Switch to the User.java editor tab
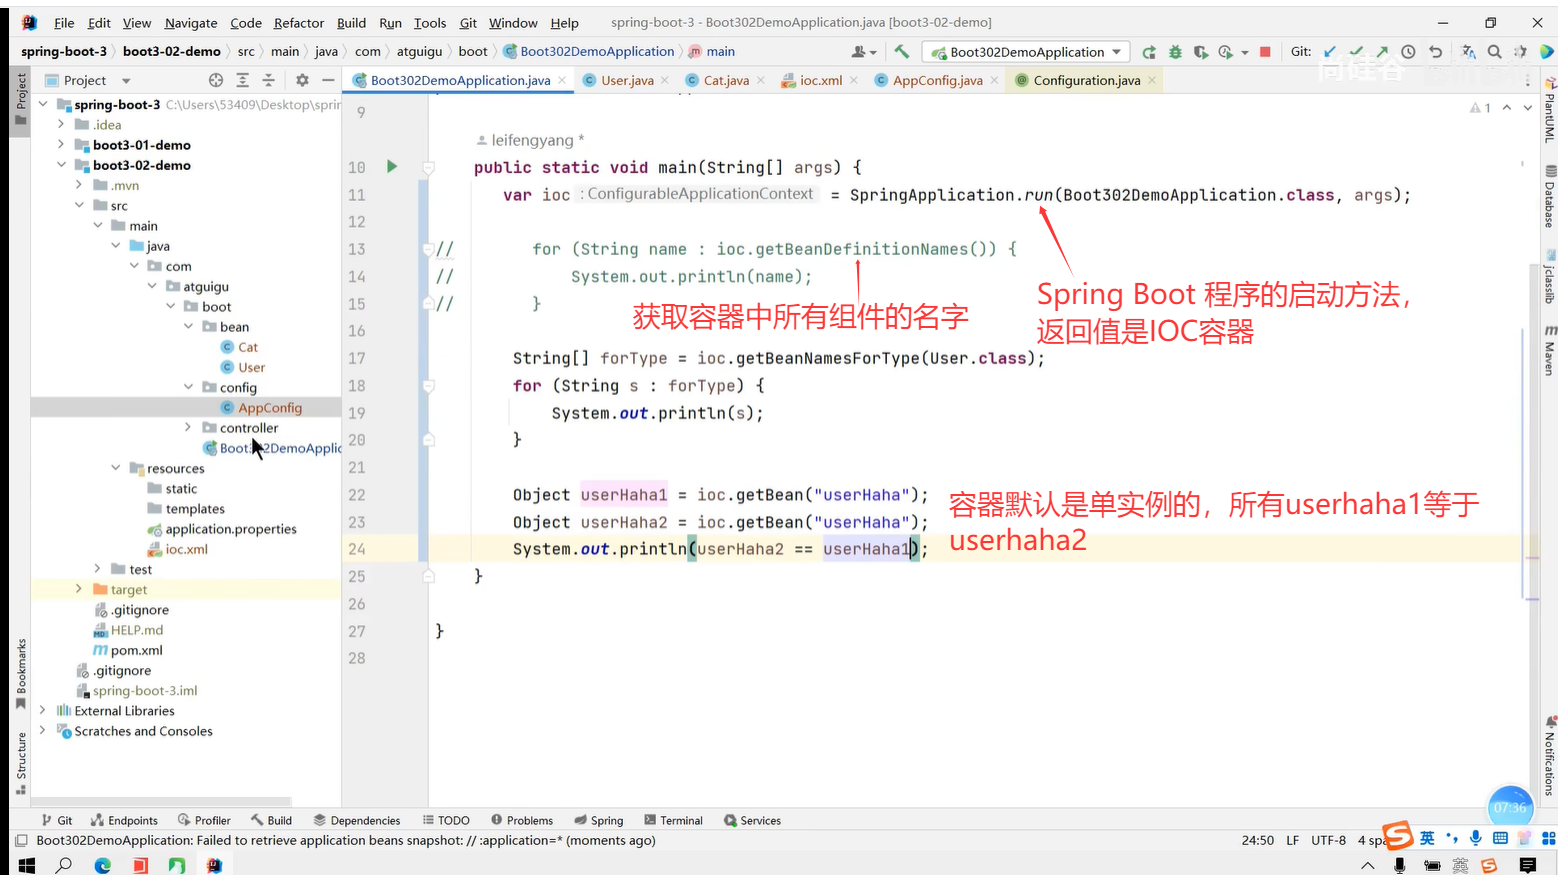This screenshot has height=875, width=1558. tap(625, 80)
